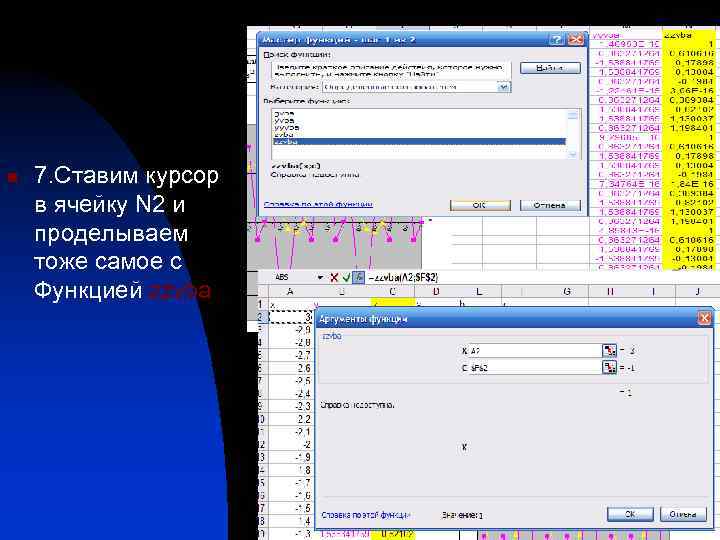Click the C argument field containing $F$2
Image resolution: width=720 pixels, height=540 pixels.
point(535,367)
